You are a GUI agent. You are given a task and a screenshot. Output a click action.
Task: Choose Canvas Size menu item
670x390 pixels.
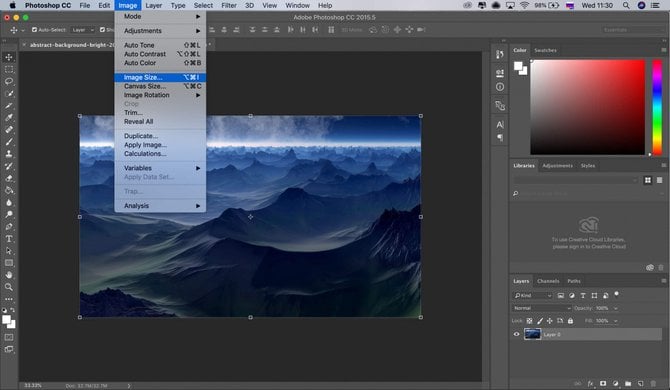[160, 86]
